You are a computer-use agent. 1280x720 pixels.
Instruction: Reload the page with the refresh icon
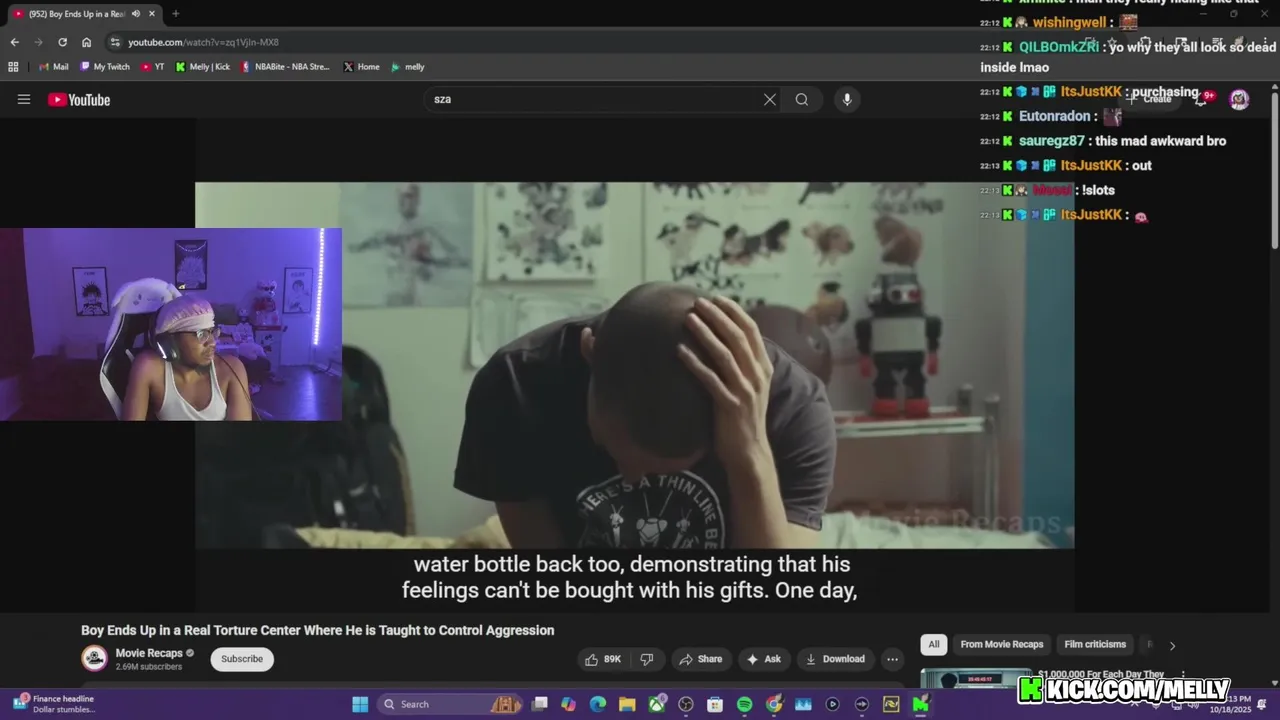point(62,42)
